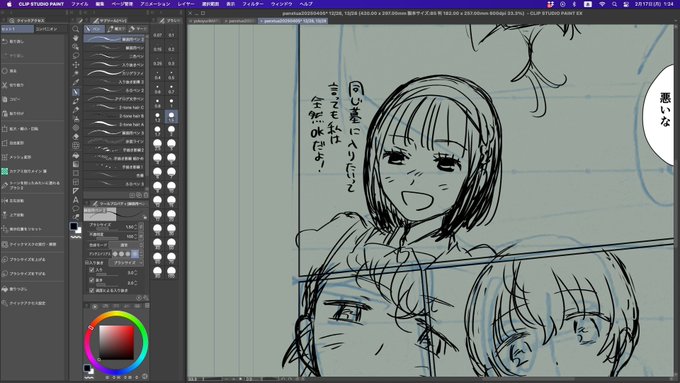Select the Airbrush tool
This screenshot has width=680, height=383.
point(76,119)
